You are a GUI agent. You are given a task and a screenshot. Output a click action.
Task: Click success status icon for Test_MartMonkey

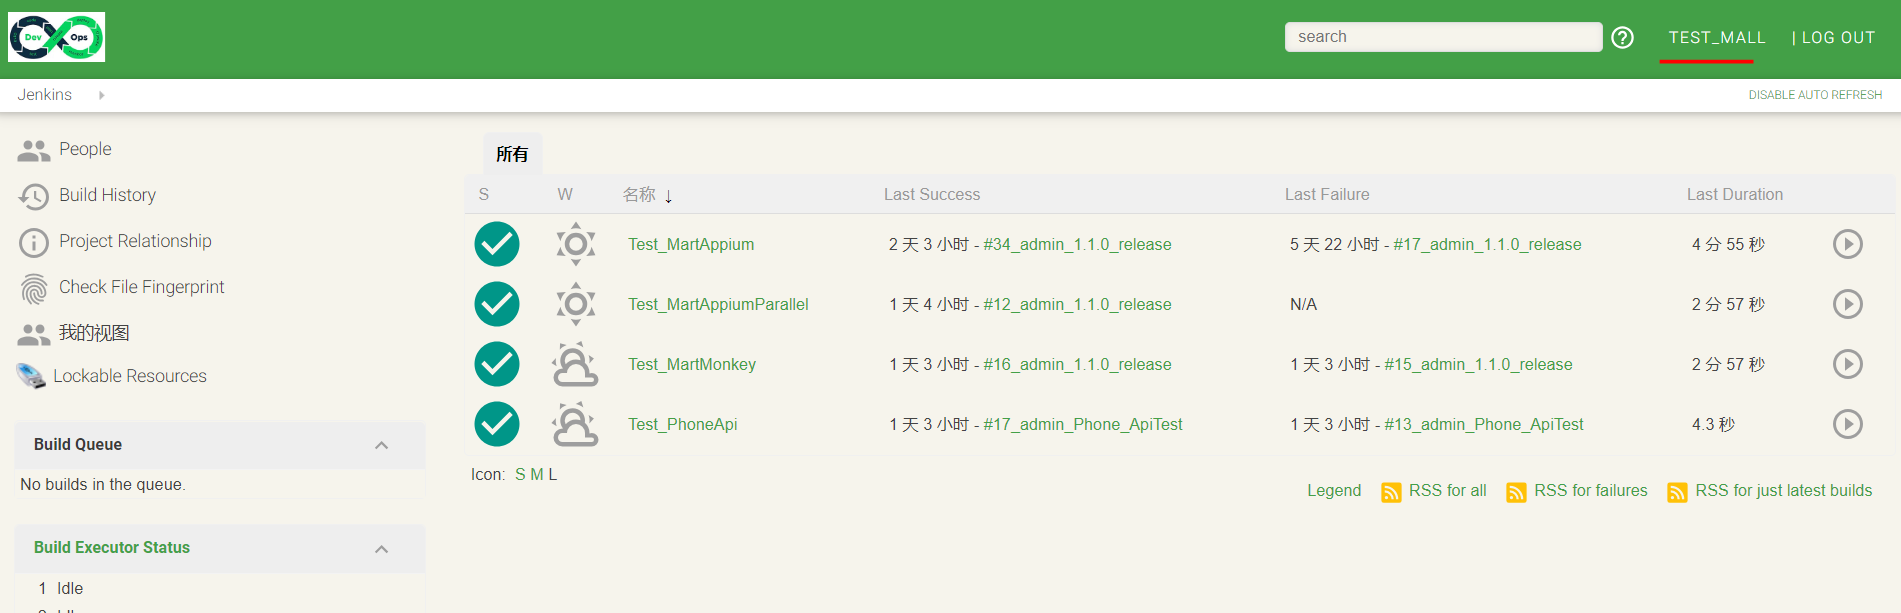point(497,364)
